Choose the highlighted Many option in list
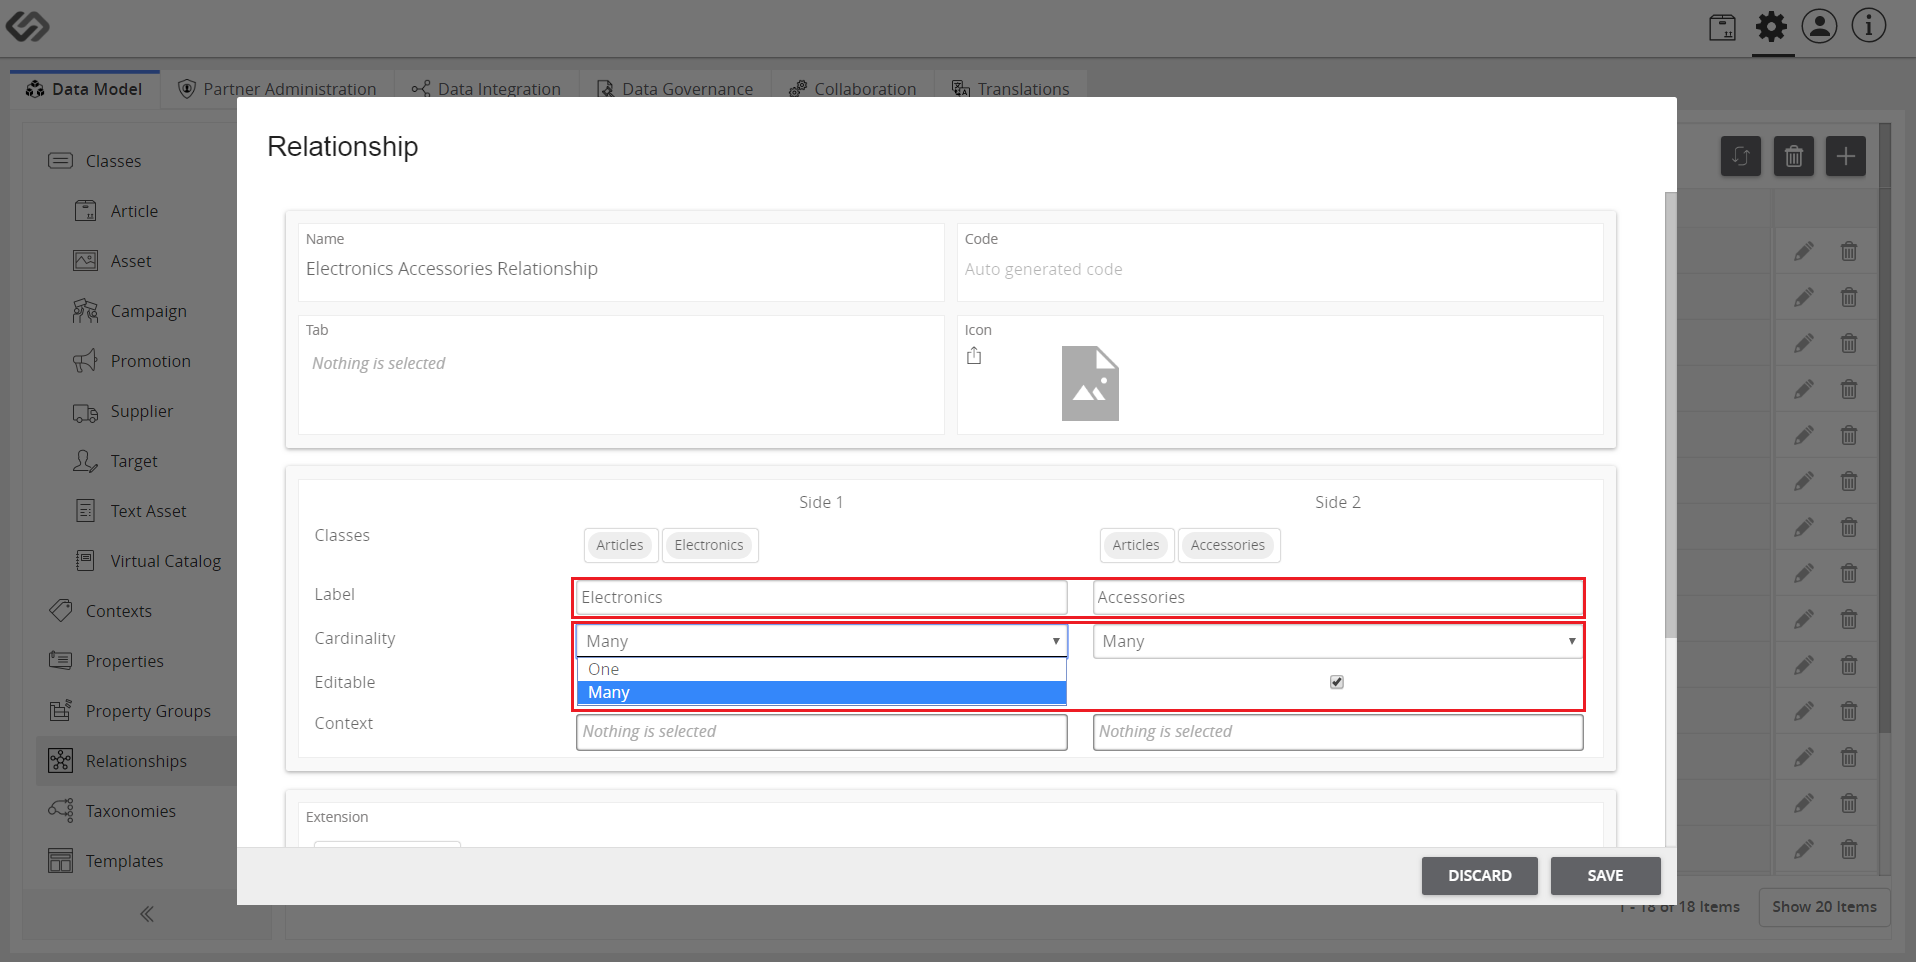 coord(822,693)
